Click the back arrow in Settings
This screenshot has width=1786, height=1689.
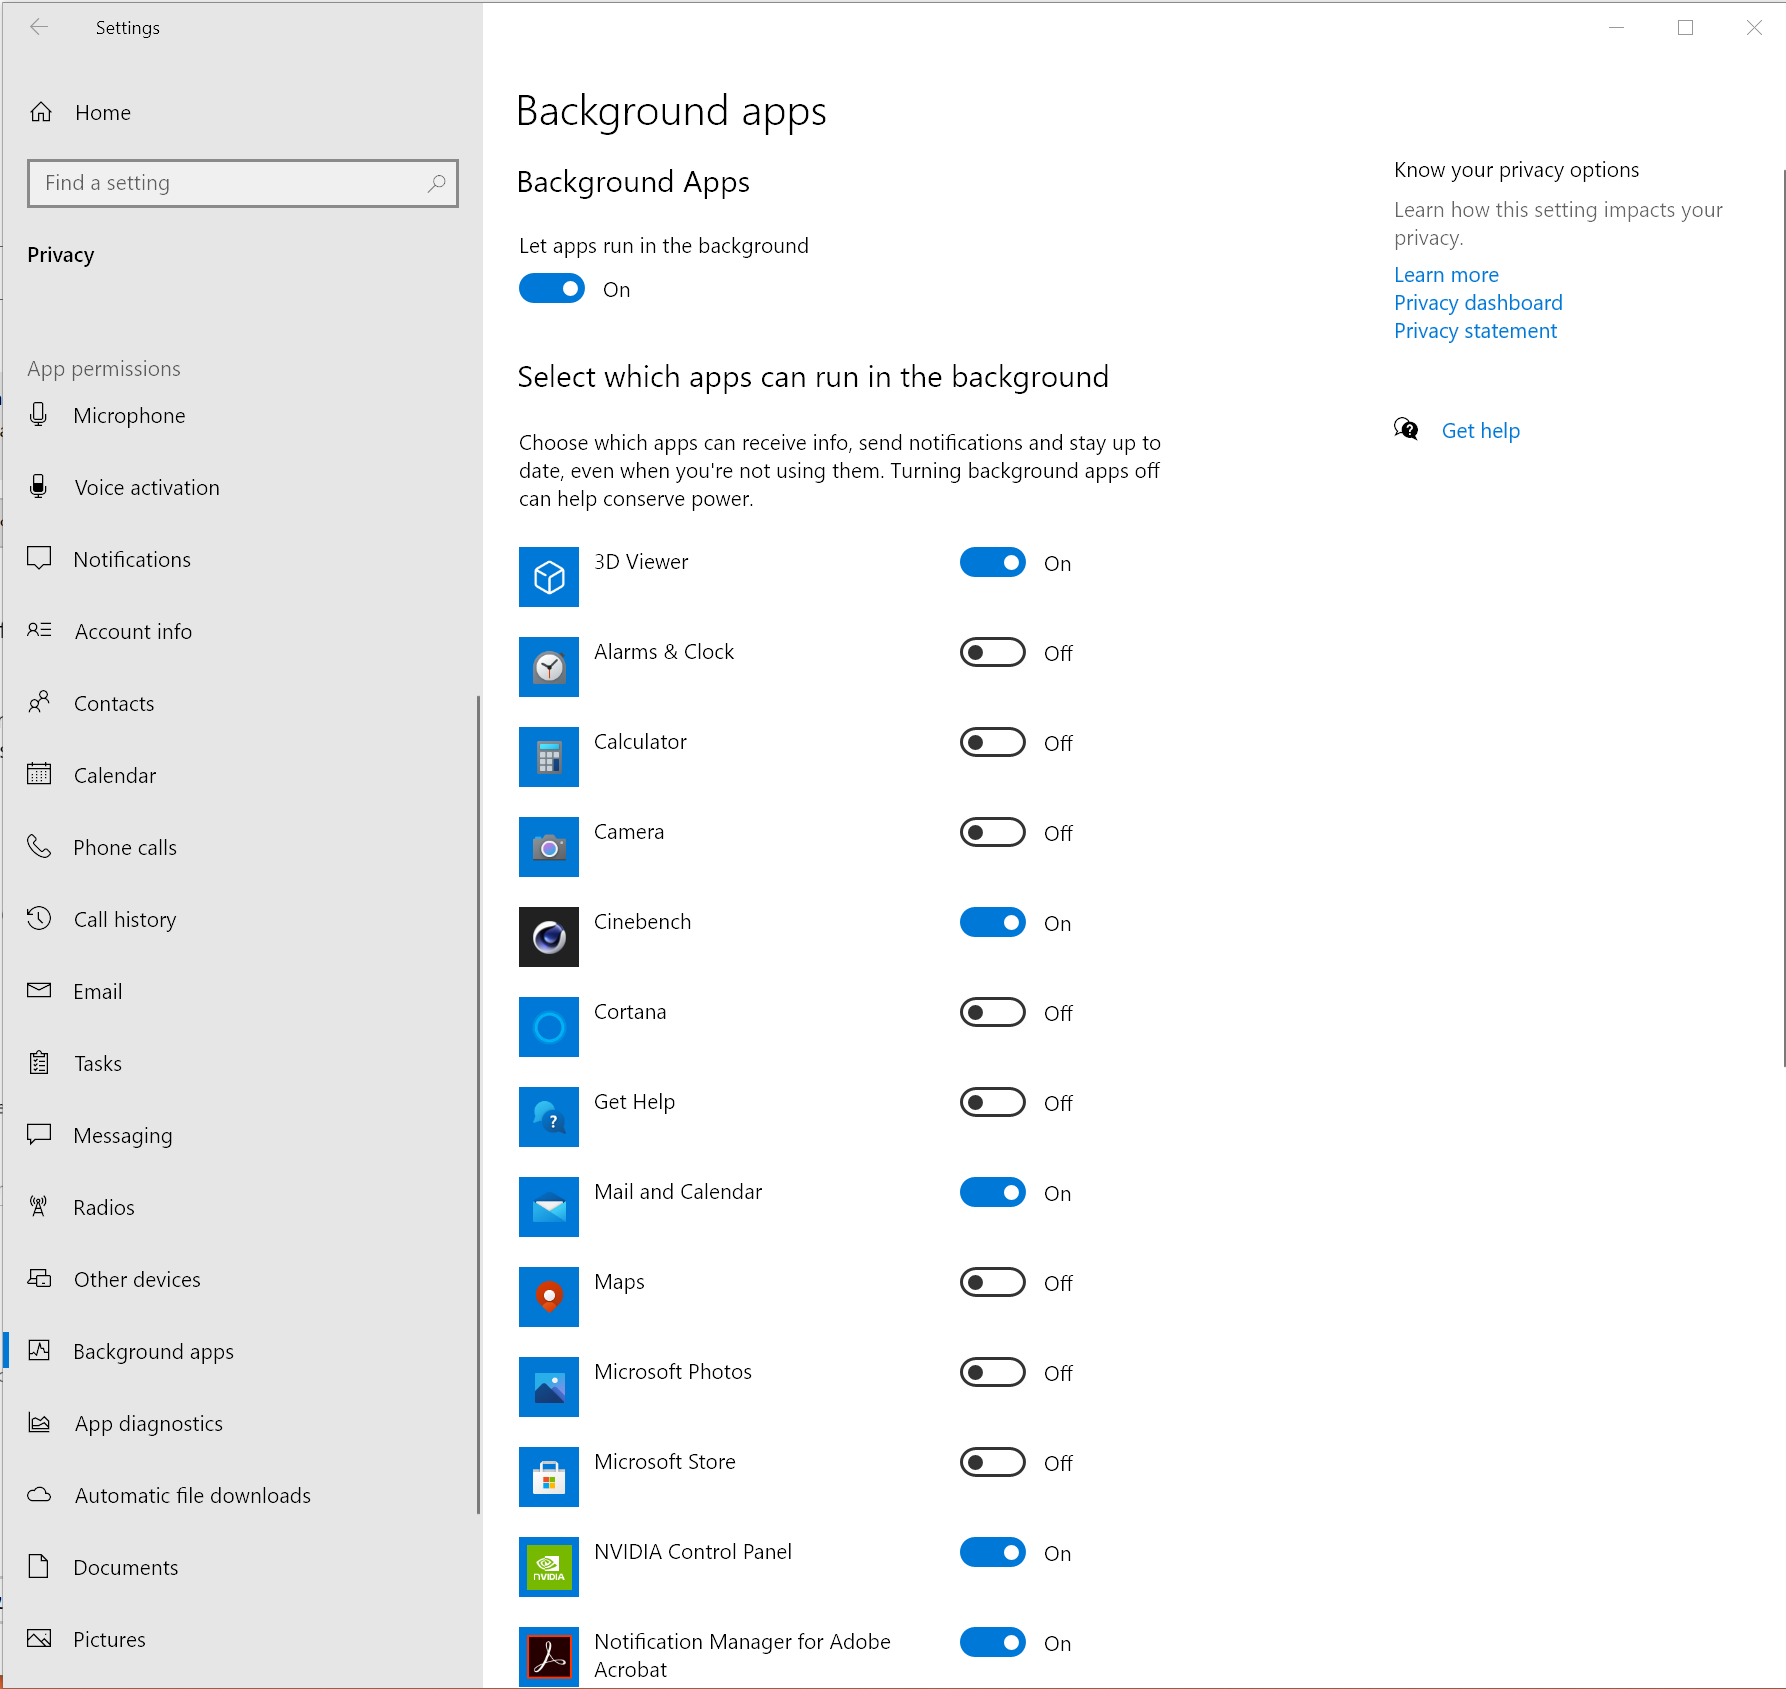click(x=39, y=27)
